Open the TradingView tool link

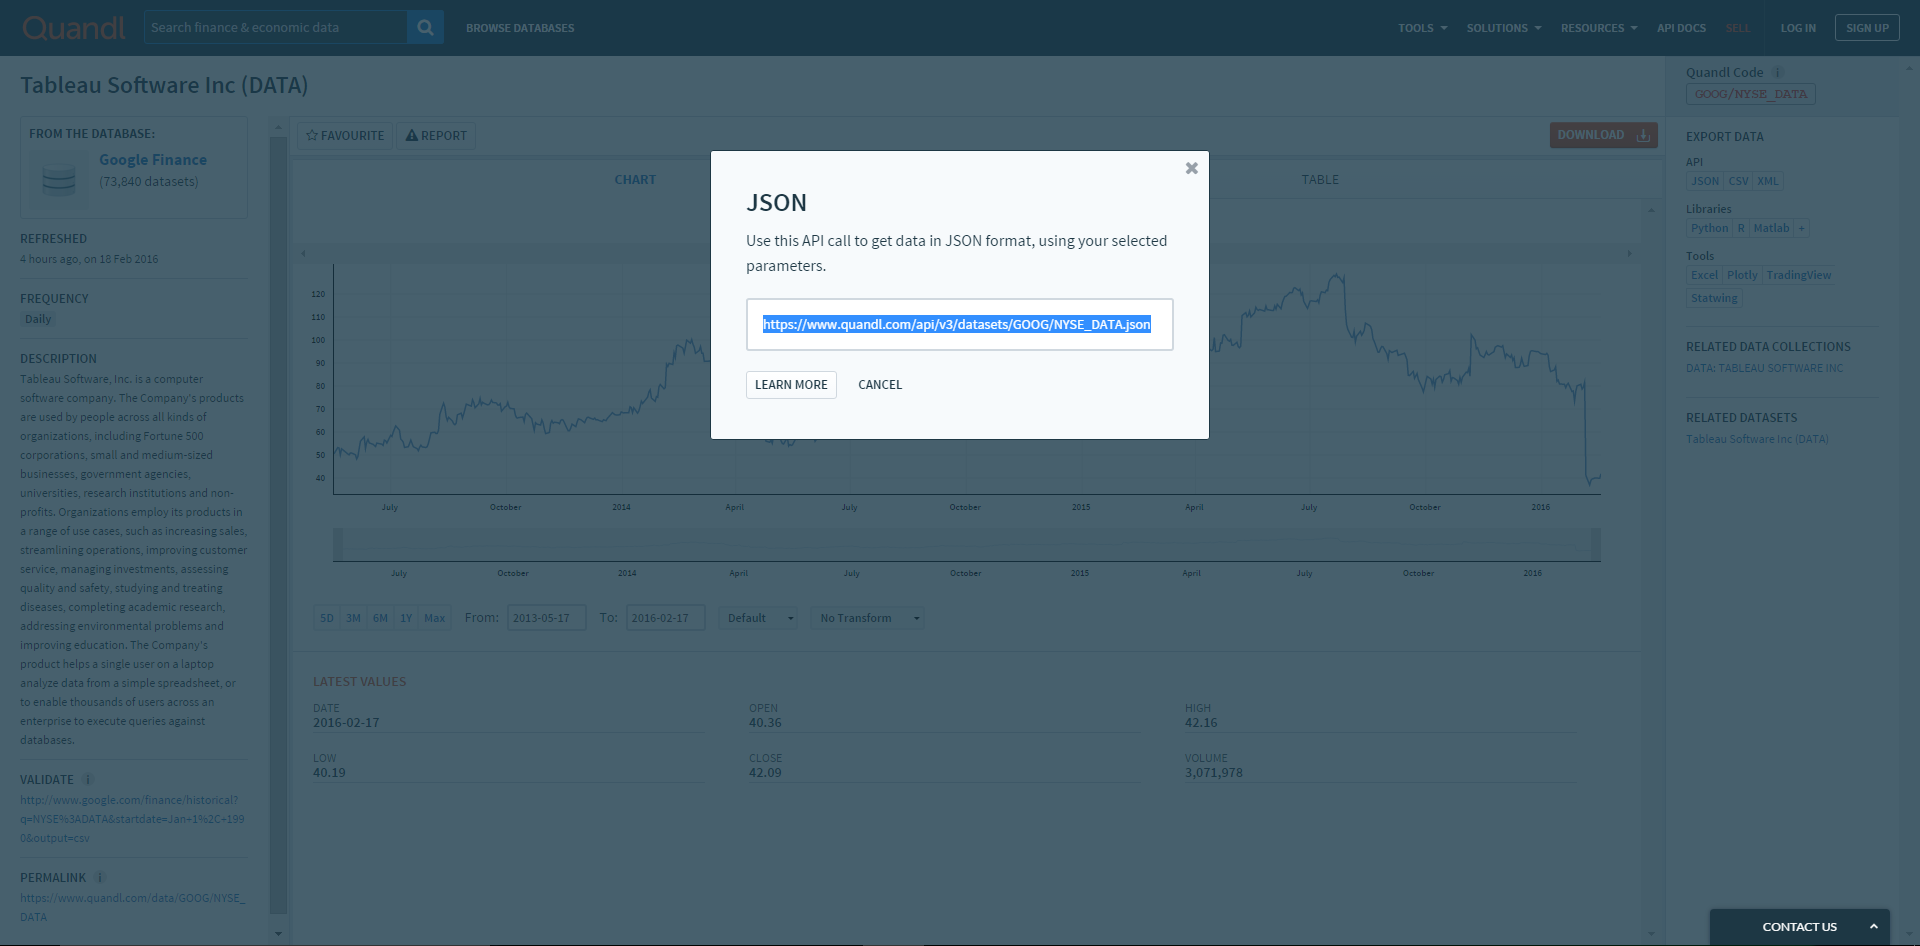(x=1798, y=275)
